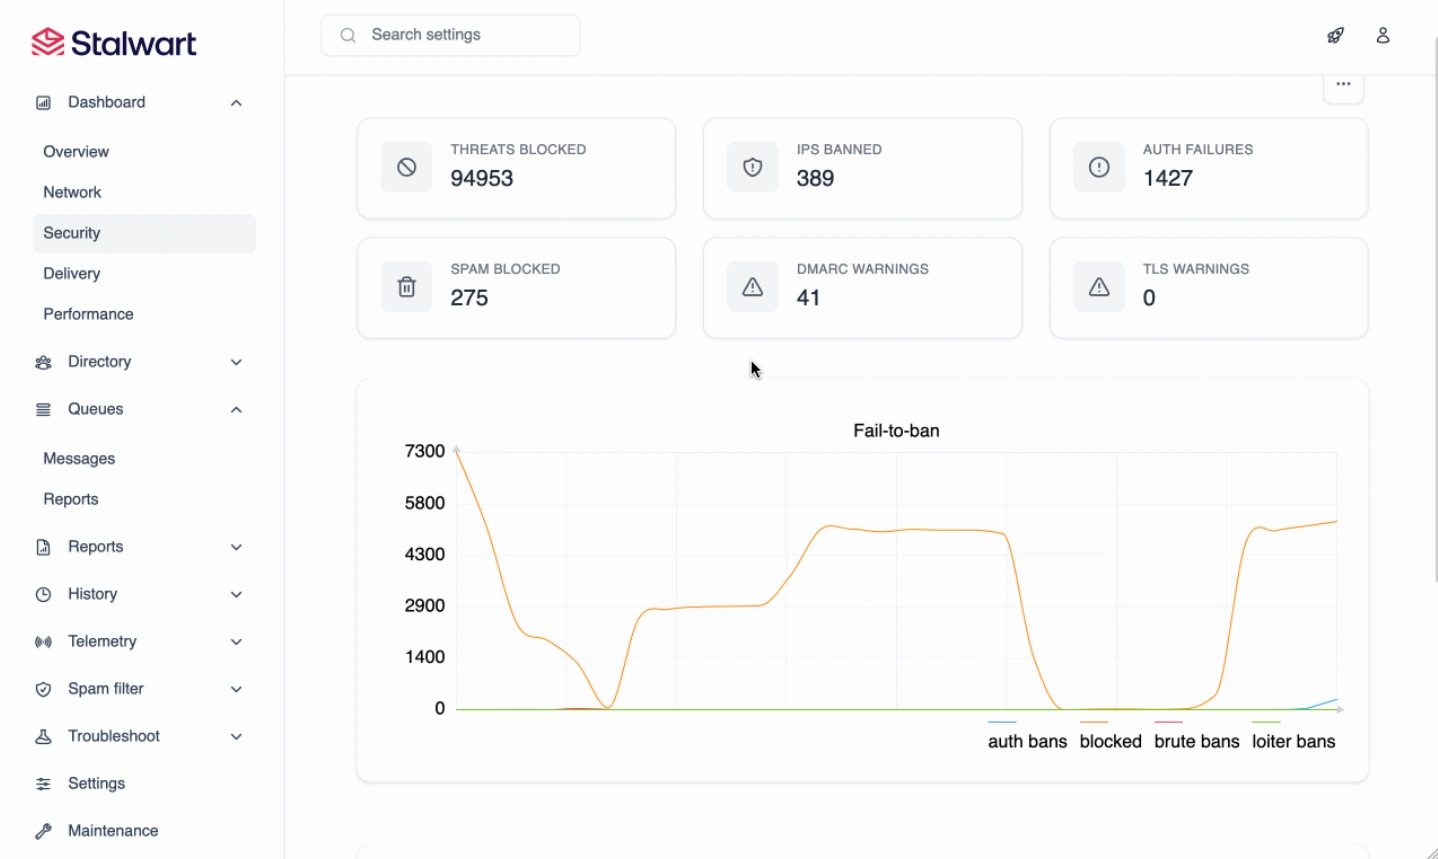Open the Maintenance page
The height and width of the screenshot is (859, 1438).
coord(113,831)
